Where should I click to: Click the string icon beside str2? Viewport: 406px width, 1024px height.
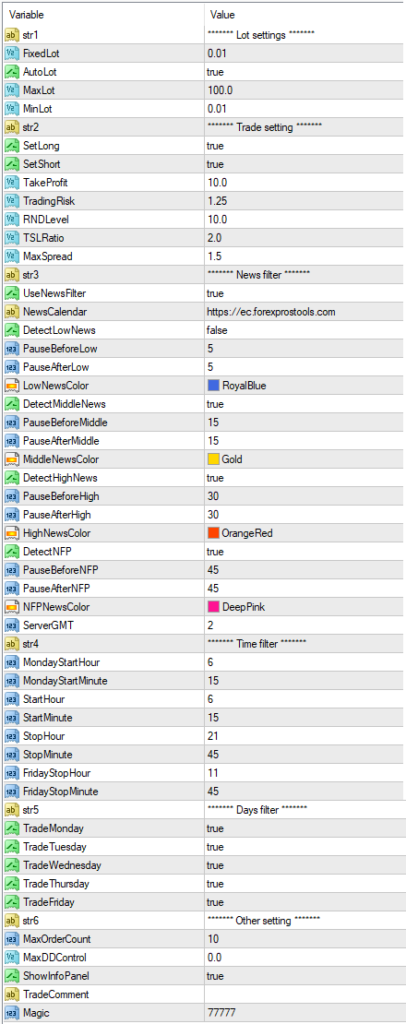tap(11, 127)
